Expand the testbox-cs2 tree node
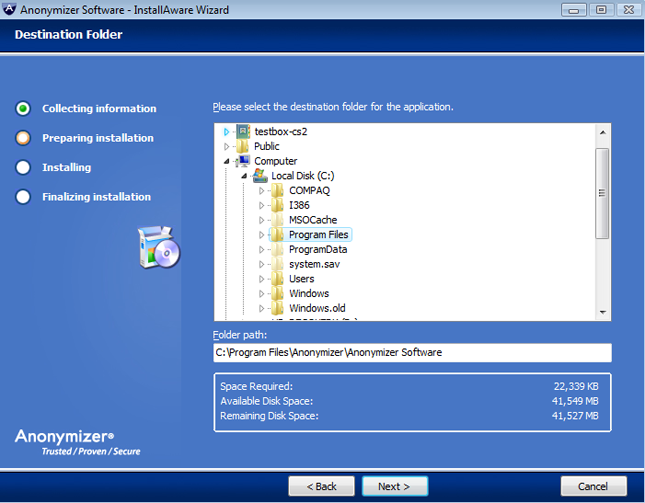 click(227, 132)
